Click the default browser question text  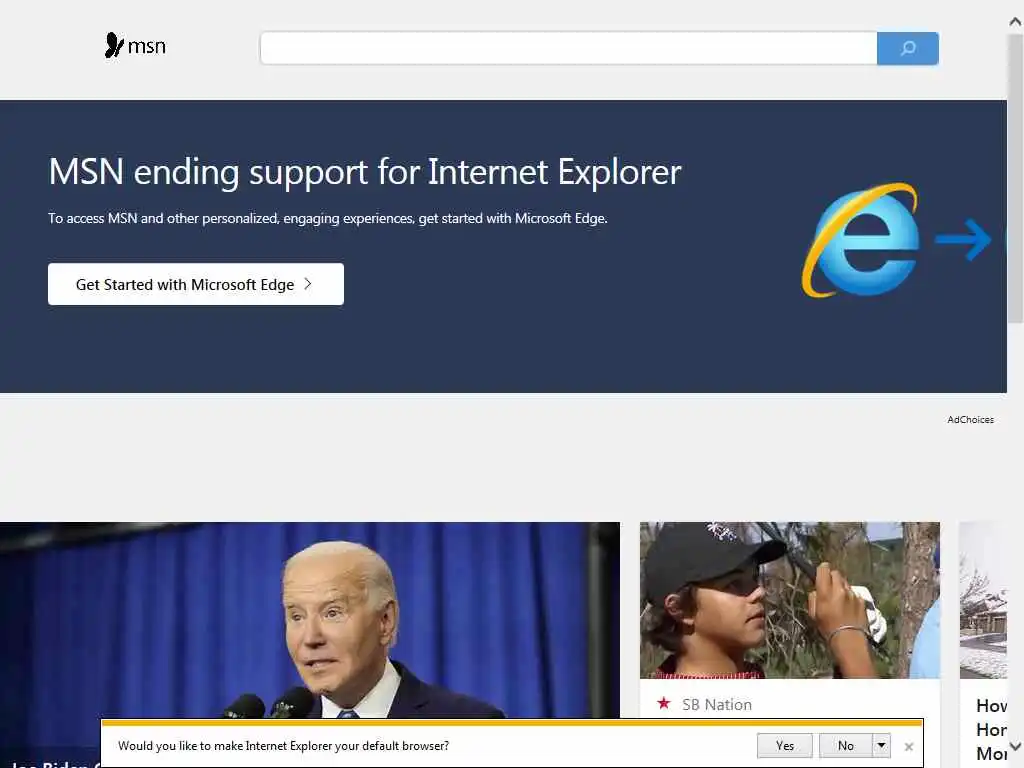283,746
